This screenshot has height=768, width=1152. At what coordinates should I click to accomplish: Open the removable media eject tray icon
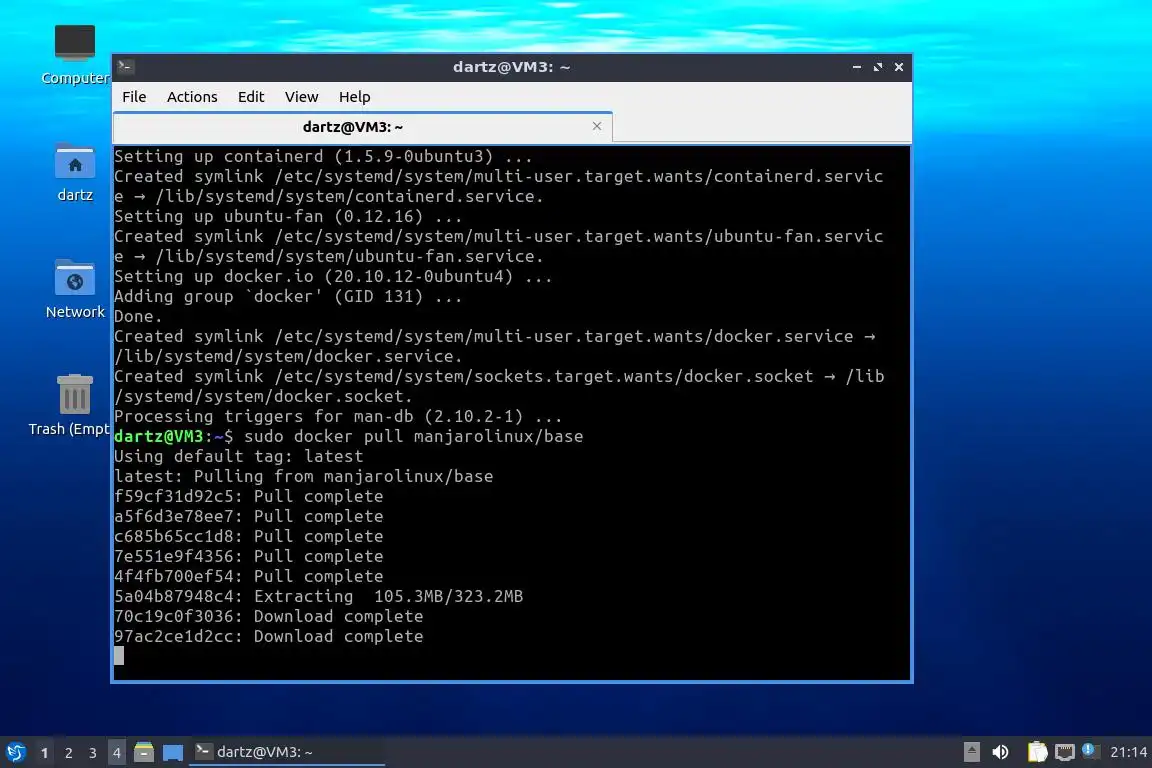tap(971, 752)
